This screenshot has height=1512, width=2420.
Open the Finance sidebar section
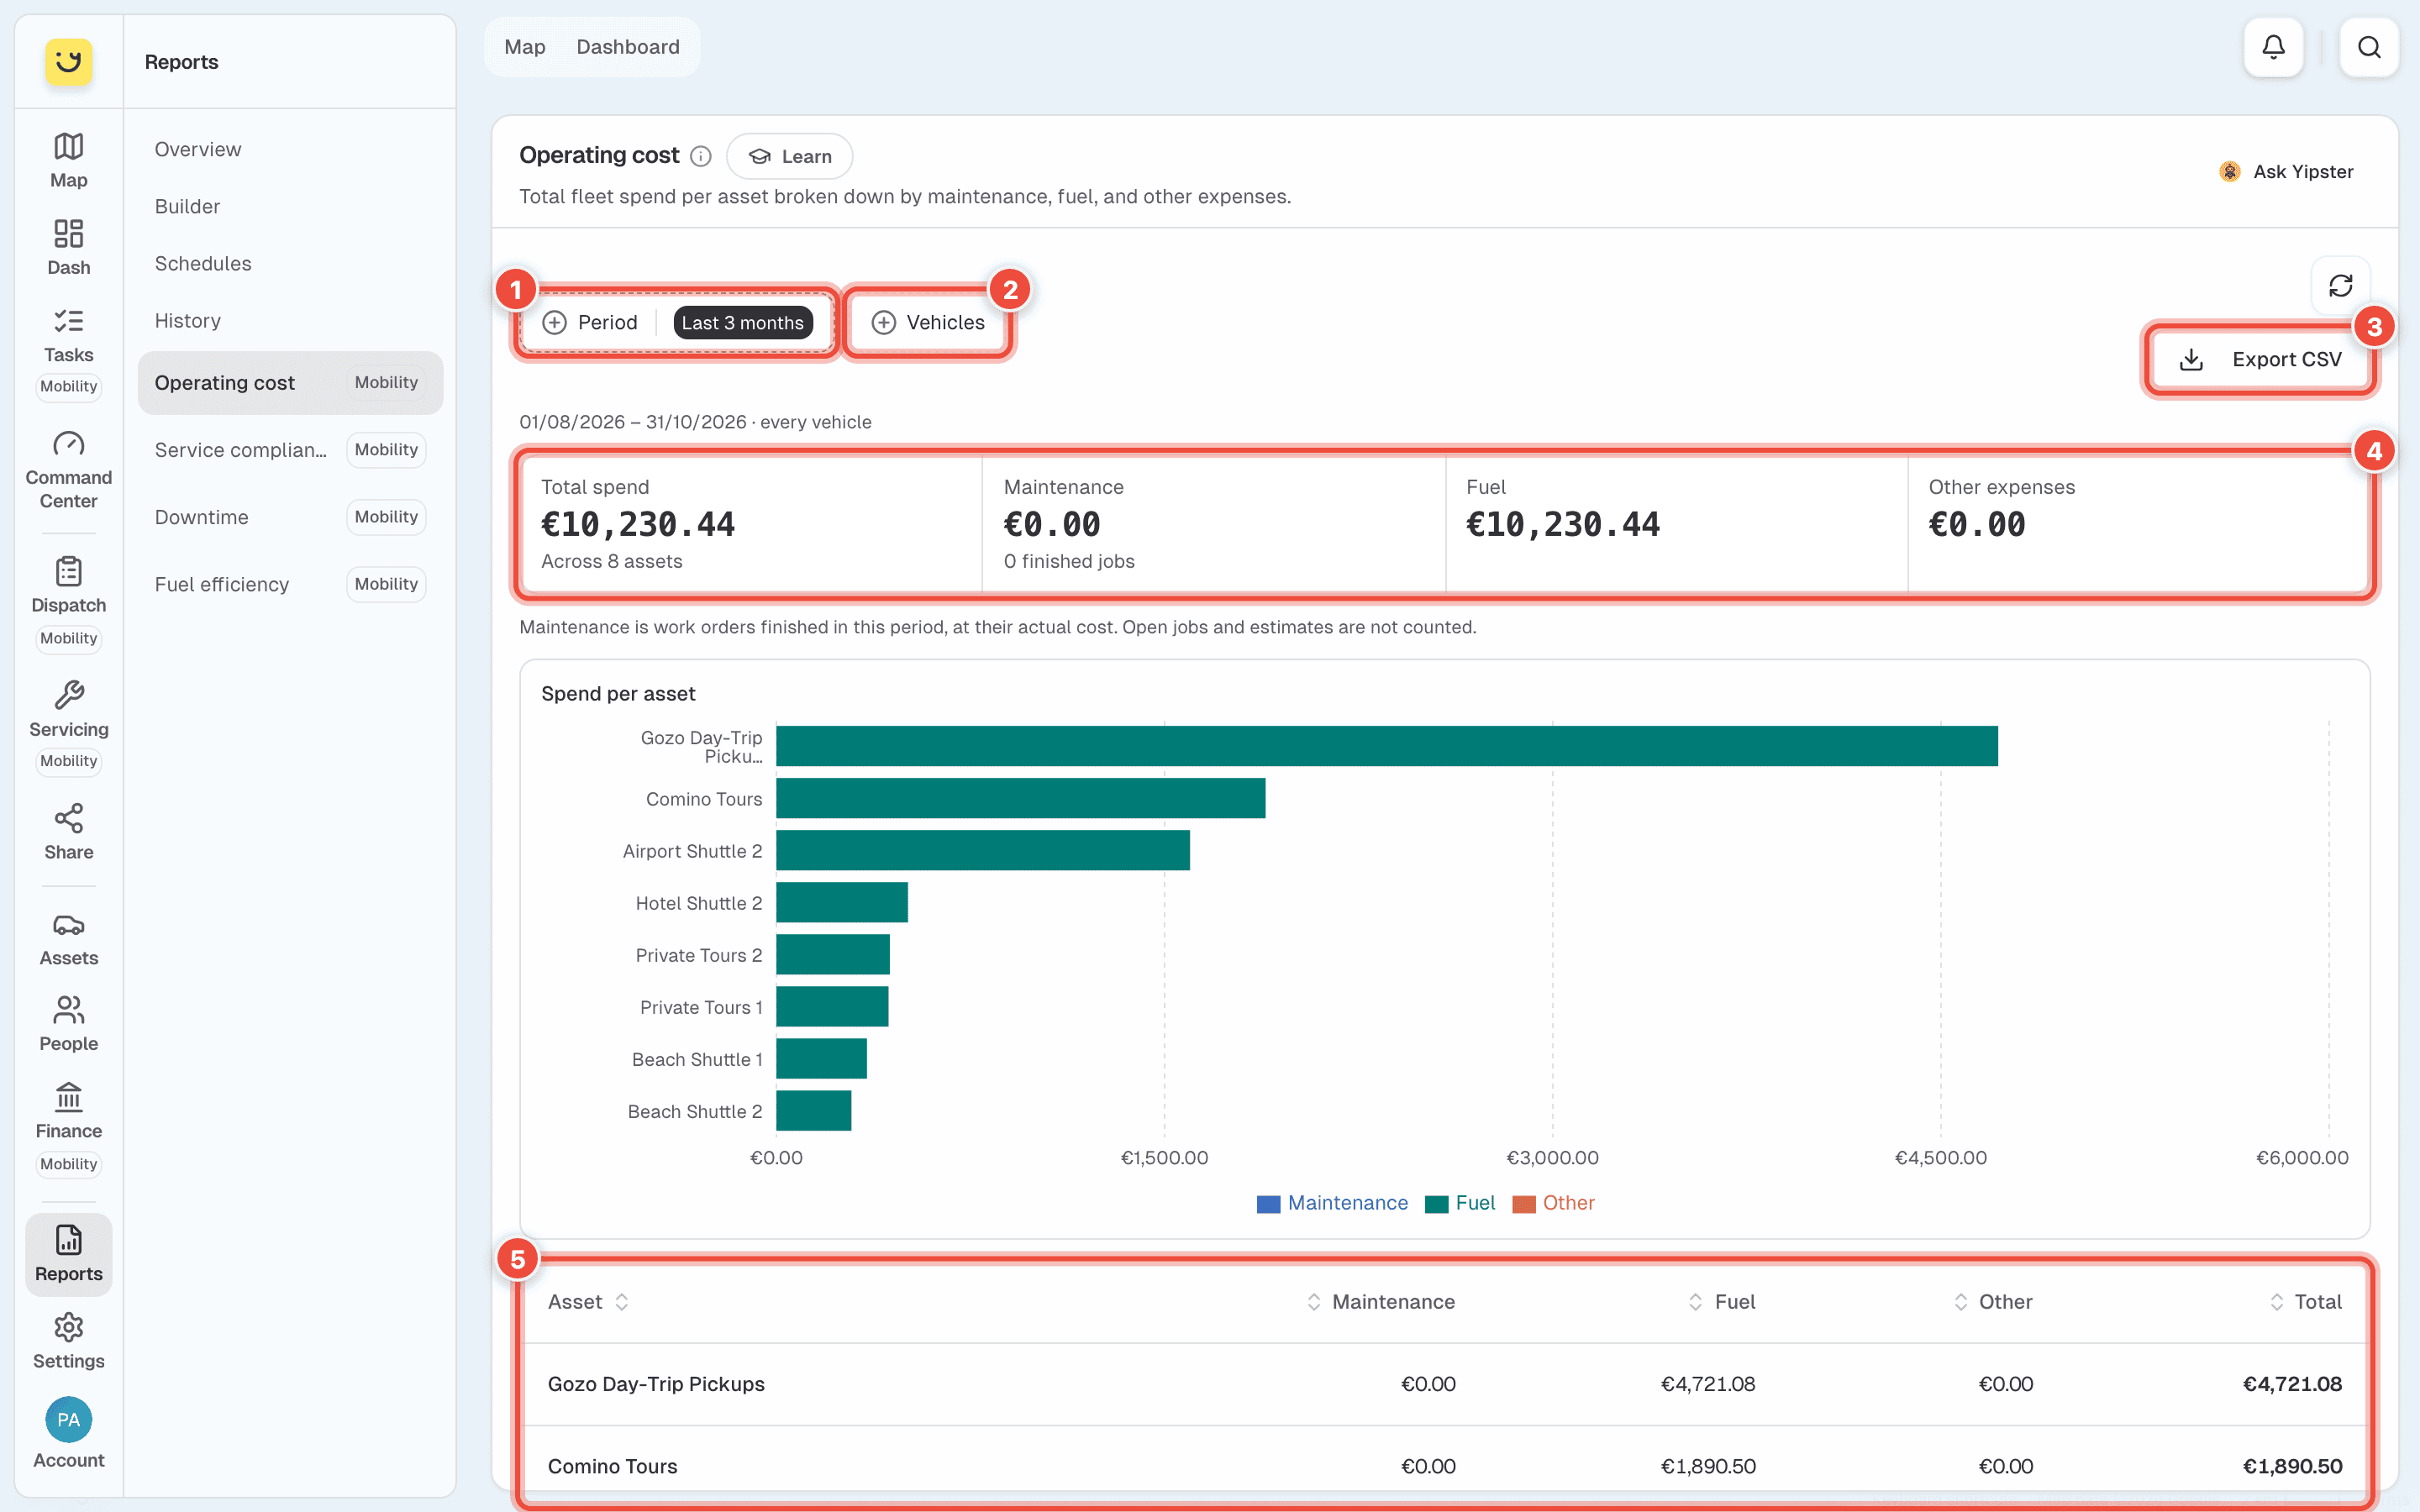coord(68,1111)
